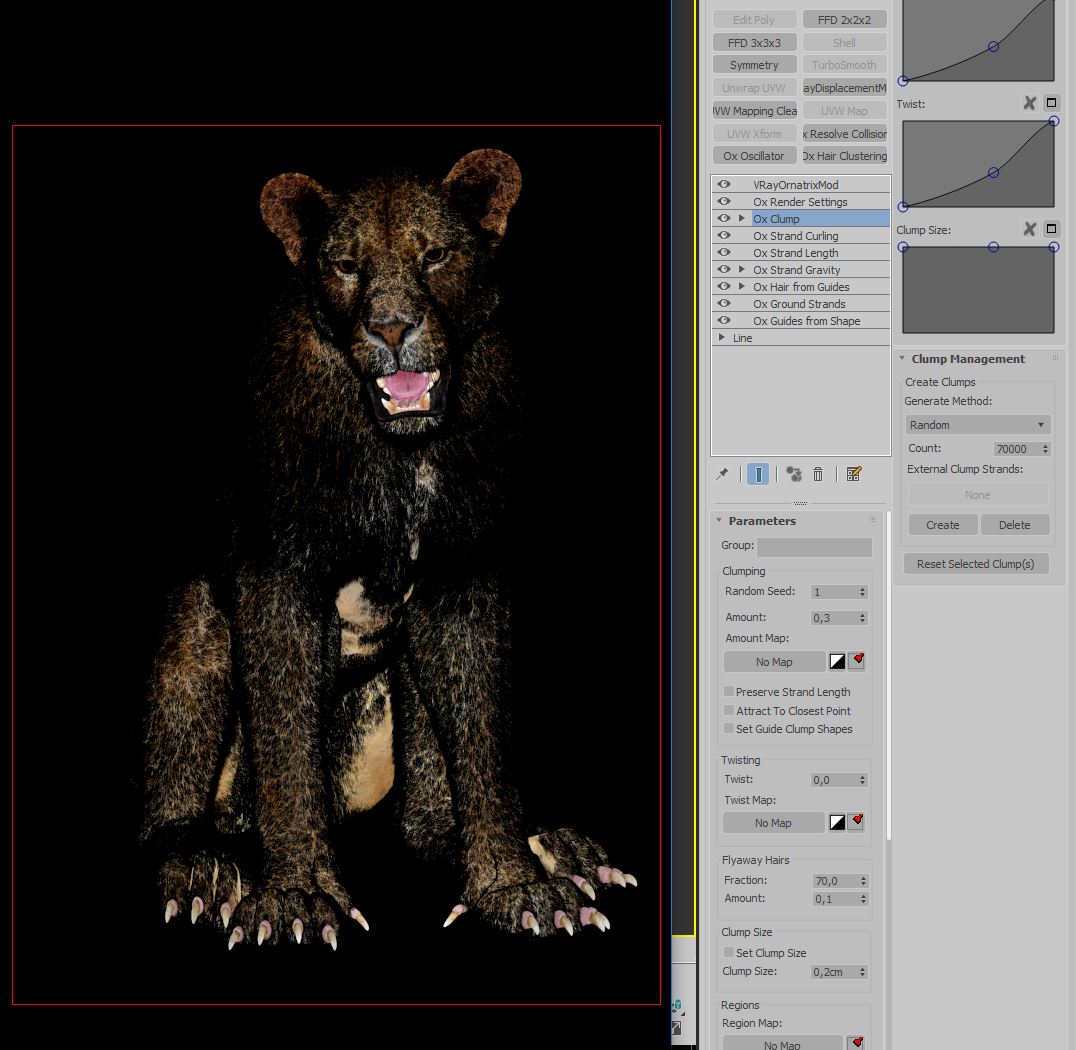The width and height of the screenshot is (1076, 1050).
Task: Click the pin stack icon
Action: (x=722, y=474)
